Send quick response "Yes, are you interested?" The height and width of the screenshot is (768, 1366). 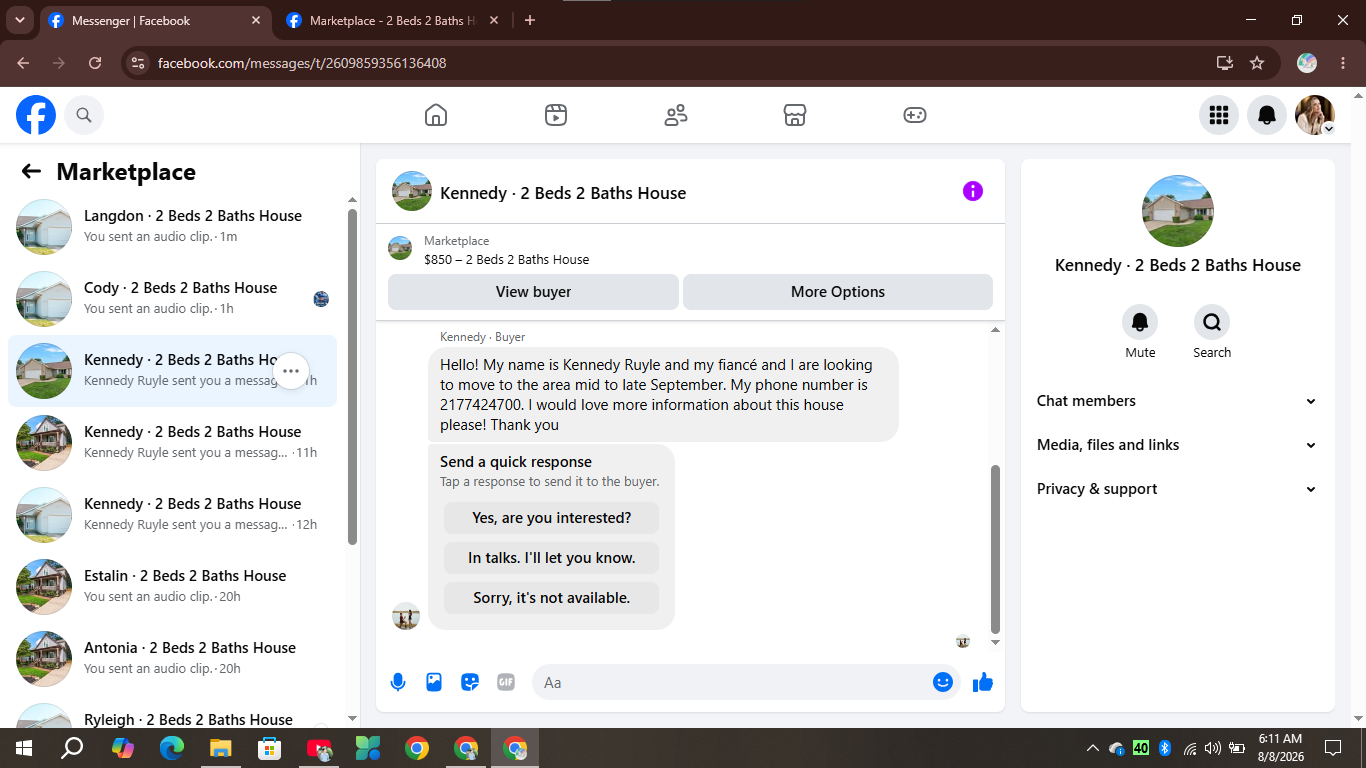click(x=551, y=518)
